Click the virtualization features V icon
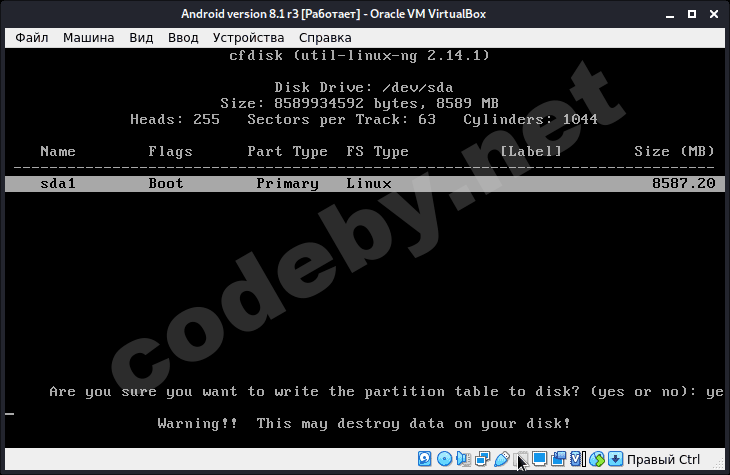The width and height of the screenshot is (730, 475). point(577,459)
